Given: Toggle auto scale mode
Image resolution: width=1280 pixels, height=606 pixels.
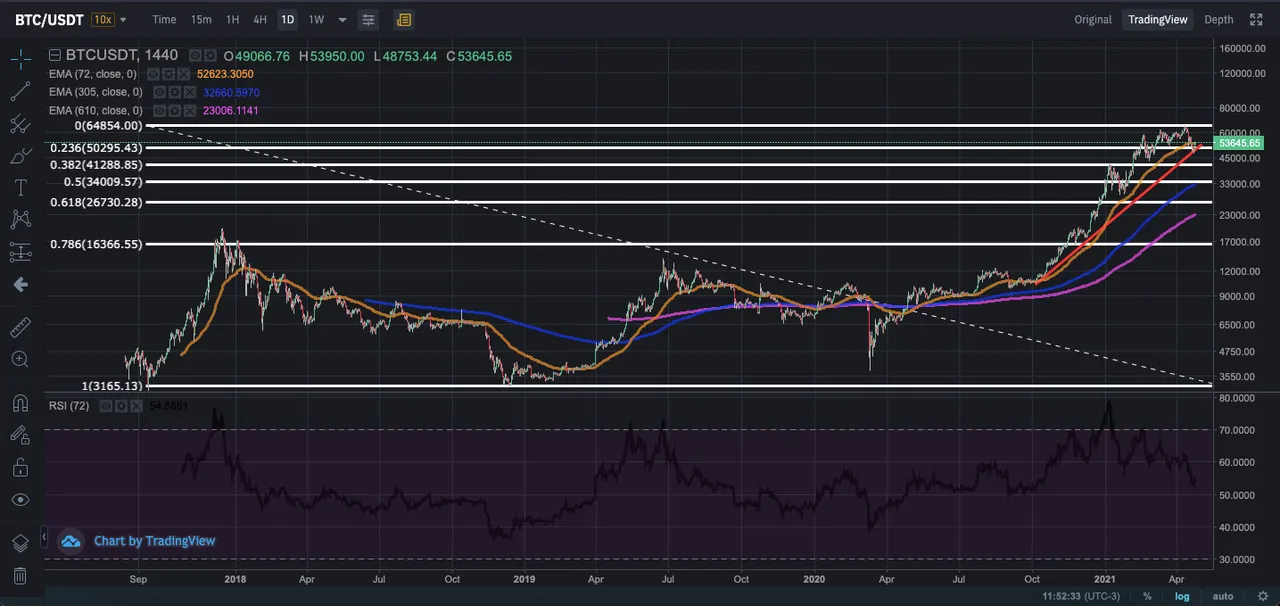Looking at the screenshot, I should pos(1223,596).
